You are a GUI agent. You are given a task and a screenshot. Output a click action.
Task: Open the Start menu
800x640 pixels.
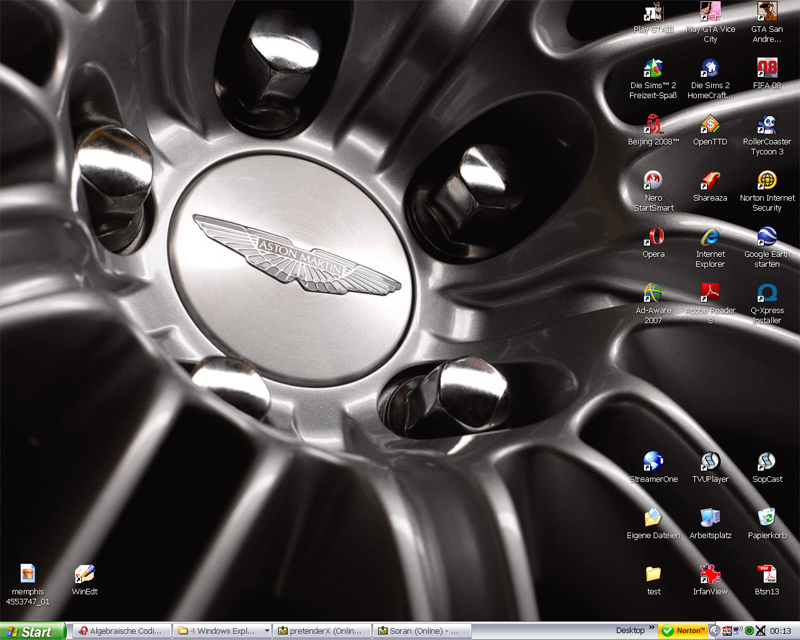33,631
